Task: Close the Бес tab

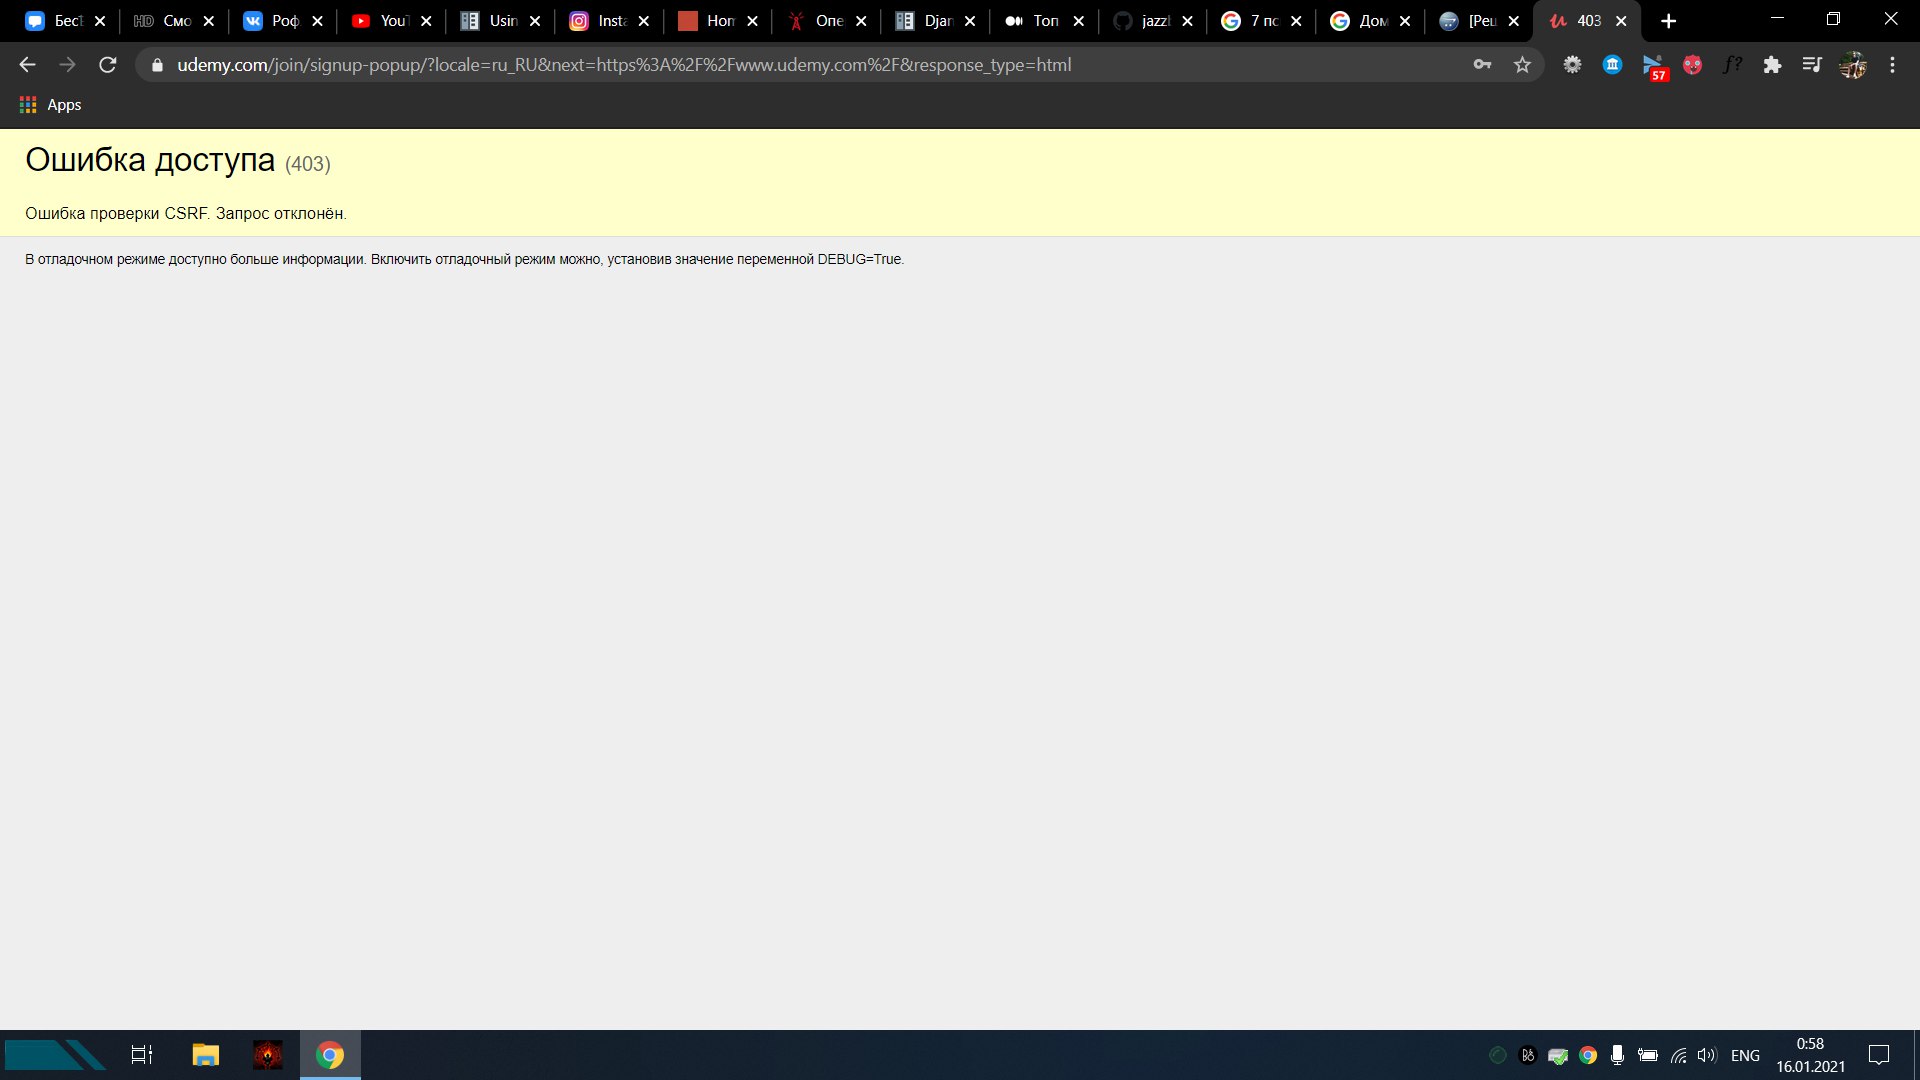Action: pos(100,21)
